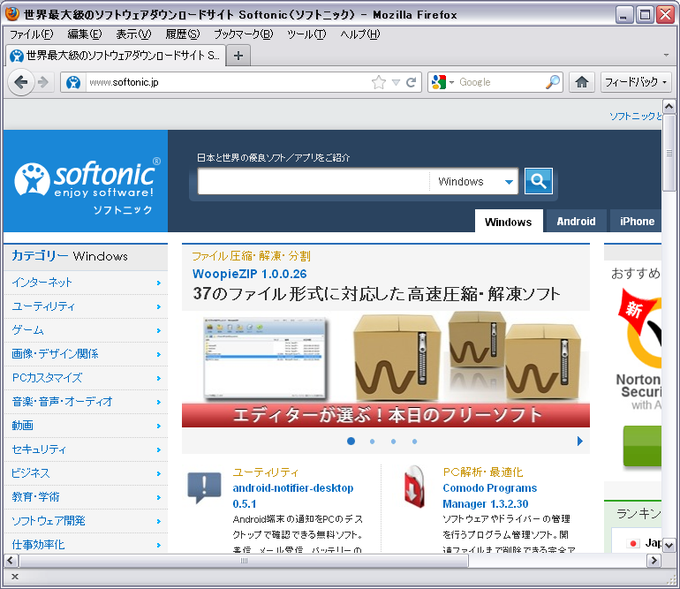Viewport: 680px width, 589px height.
Task: Open the 編集 menu
Action: pos(85,34)
